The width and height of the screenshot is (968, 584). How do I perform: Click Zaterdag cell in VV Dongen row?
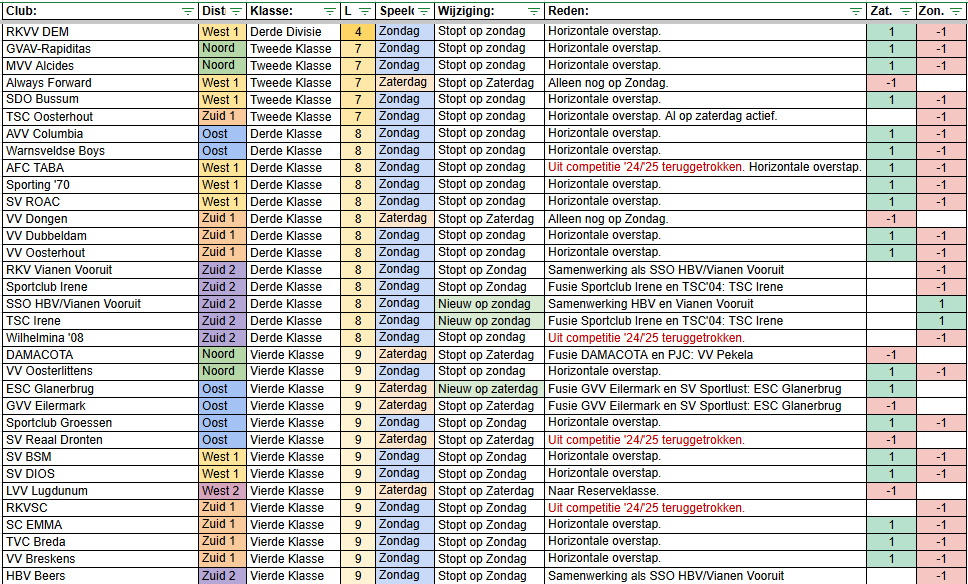coord(405,219)
